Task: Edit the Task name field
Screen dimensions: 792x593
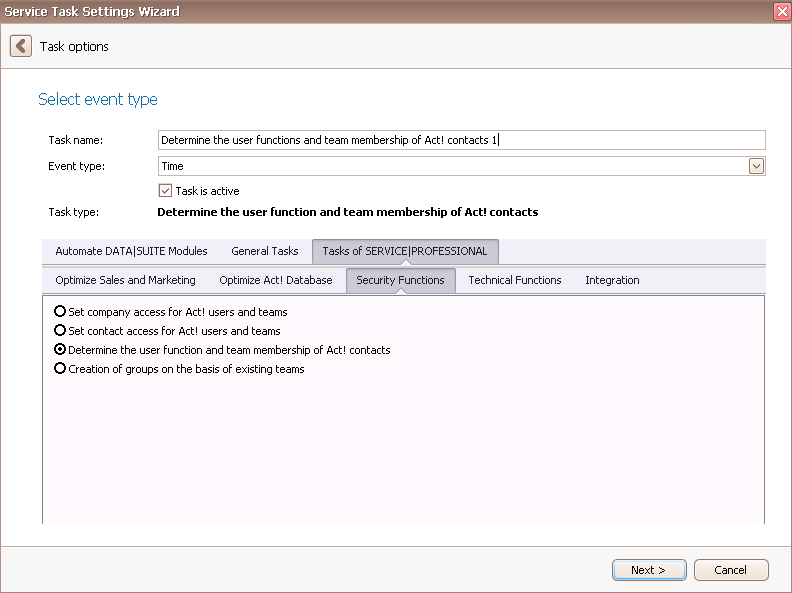Action: pos(462,140)
